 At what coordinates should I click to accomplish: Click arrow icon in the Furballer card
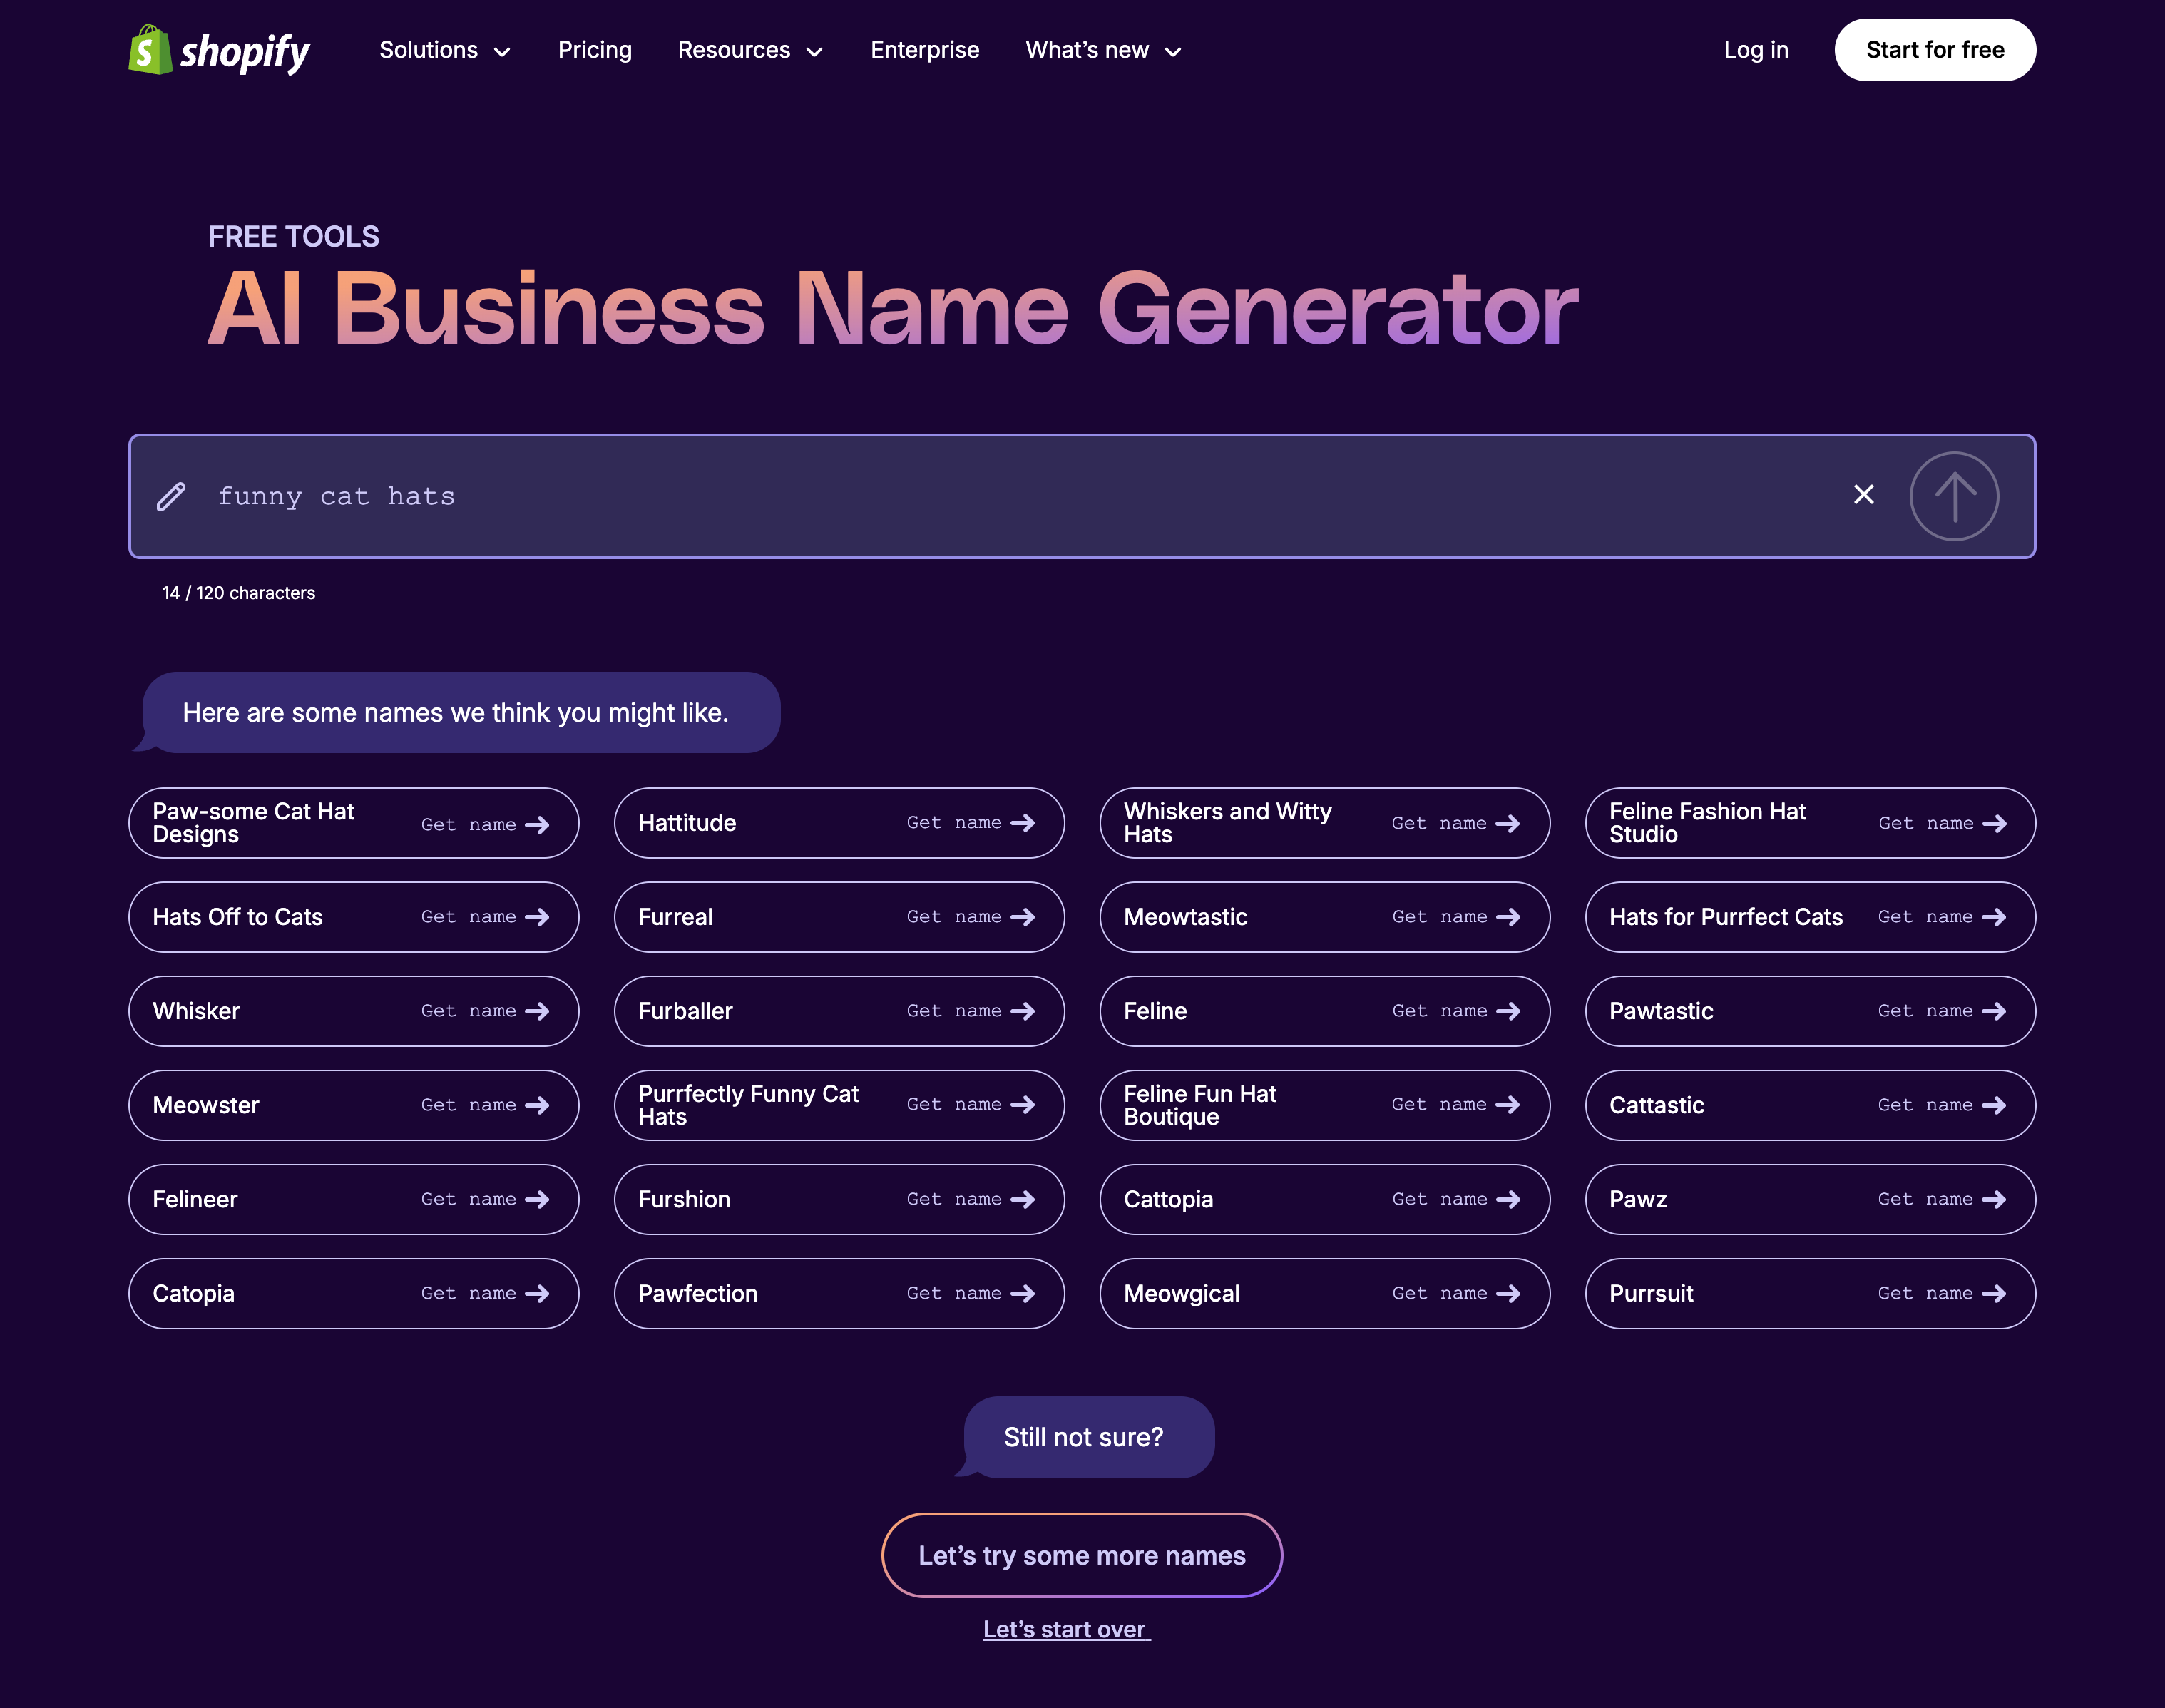coord(1022,1011)
